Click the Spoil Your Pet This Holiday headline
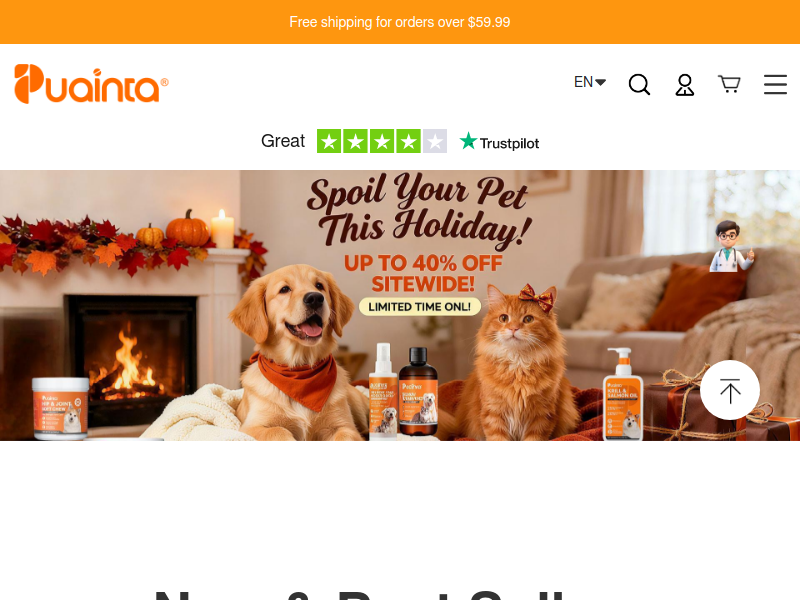The width and height of the screenshot is (800, 600). tap(420, 210)
